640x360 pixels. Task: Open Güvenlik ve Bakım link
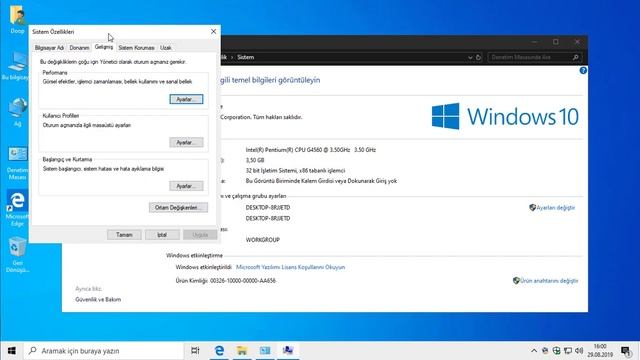pyautogui.click(x=98, y=299)
